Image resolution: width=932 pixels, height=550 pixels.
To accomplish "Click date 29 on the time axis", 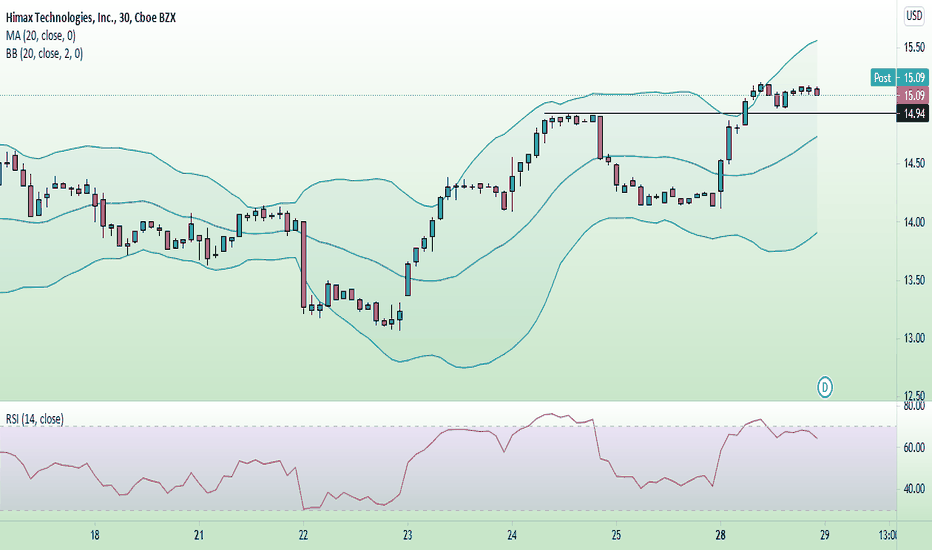I will point(824,535).
